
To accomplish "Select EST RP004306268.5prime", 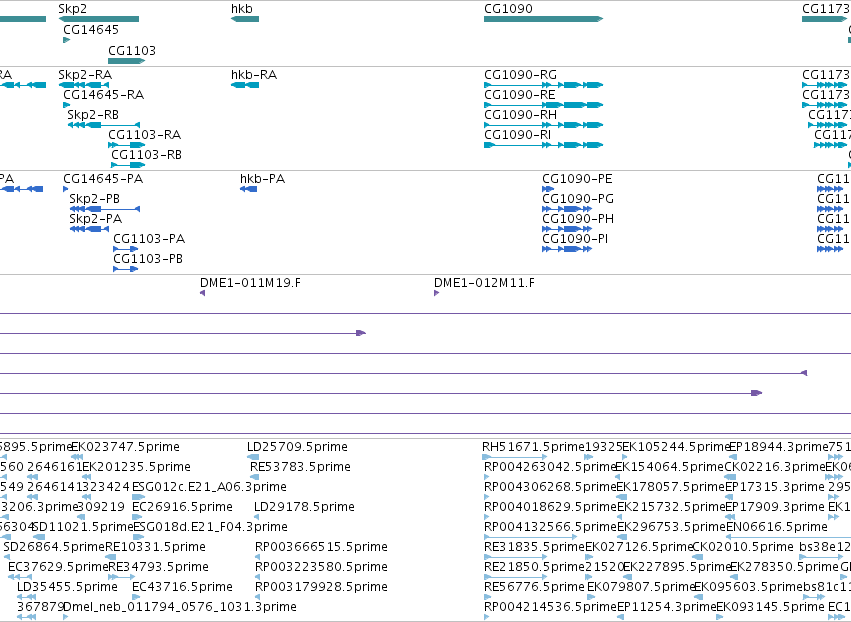I will coord(550,487).
